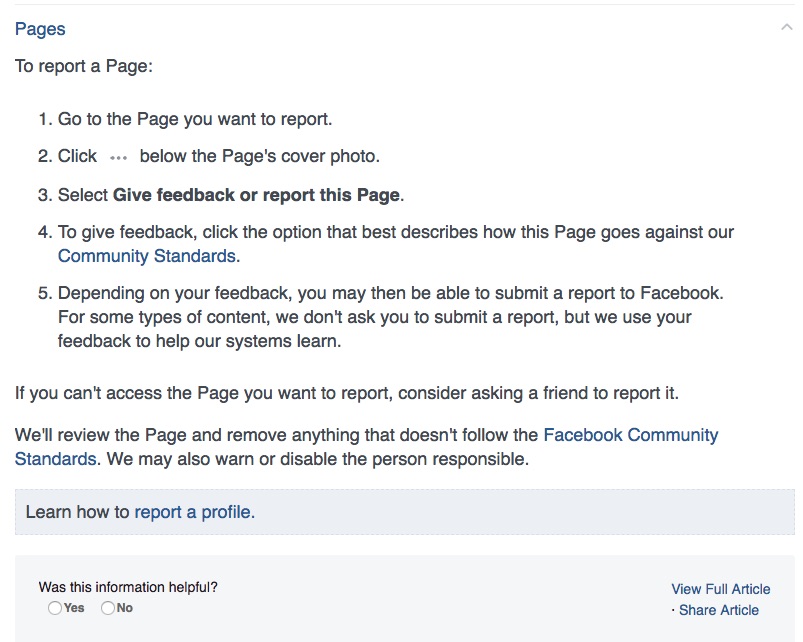Click the 'To report a Page:' heading text
This screenshot has width=803, height=642.
(84, 66)
